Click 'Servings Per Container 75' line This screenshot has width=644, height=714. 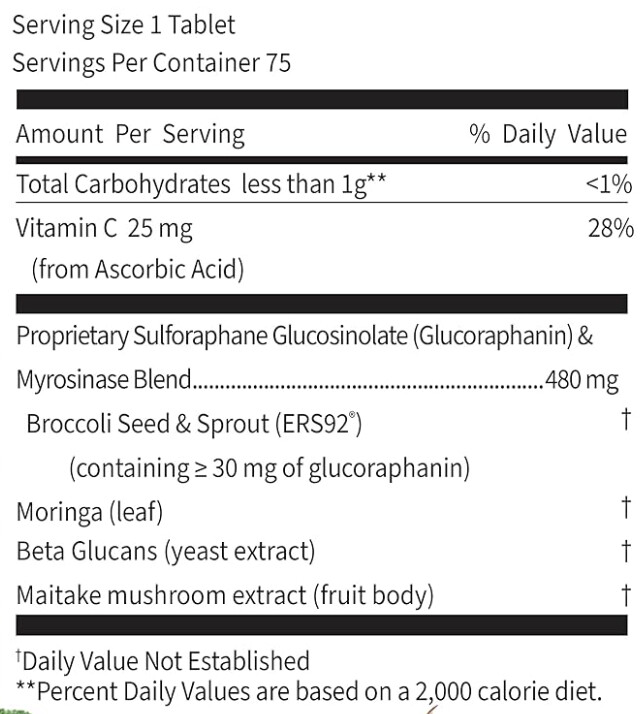click(151, 63)
